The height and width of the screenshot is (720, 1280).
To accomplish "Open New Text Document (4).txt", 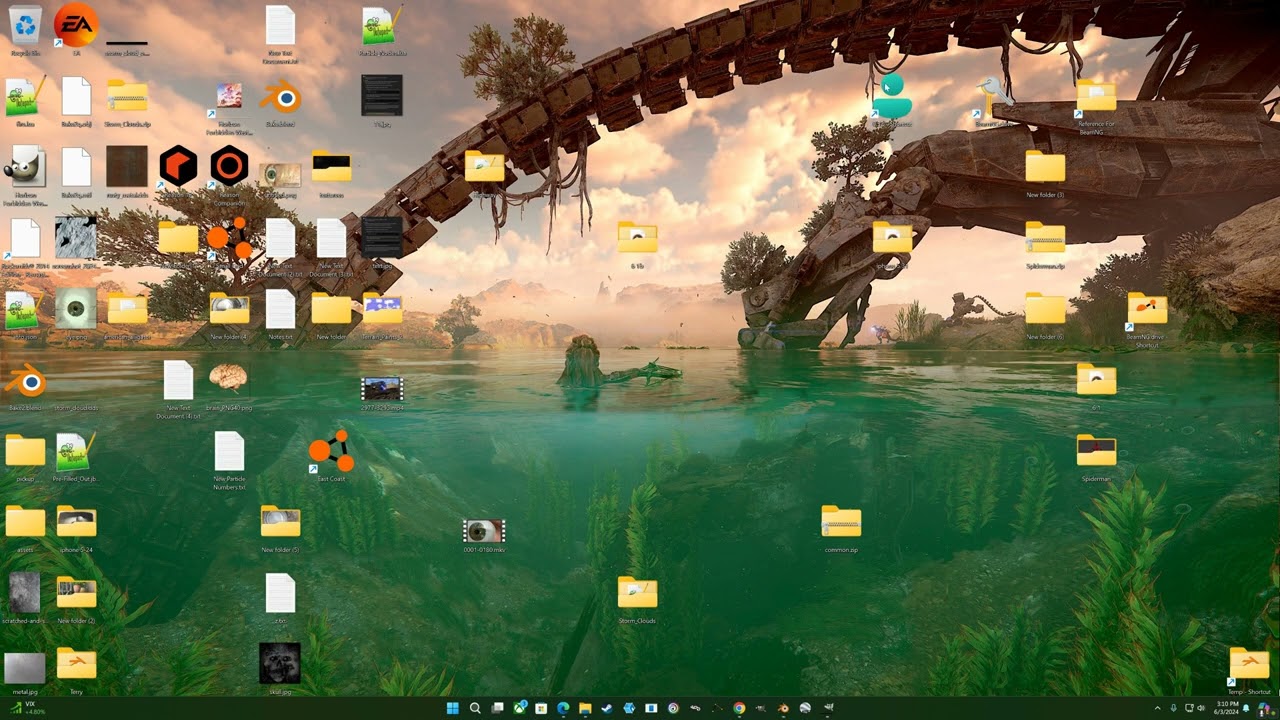I will coord(178,382).
